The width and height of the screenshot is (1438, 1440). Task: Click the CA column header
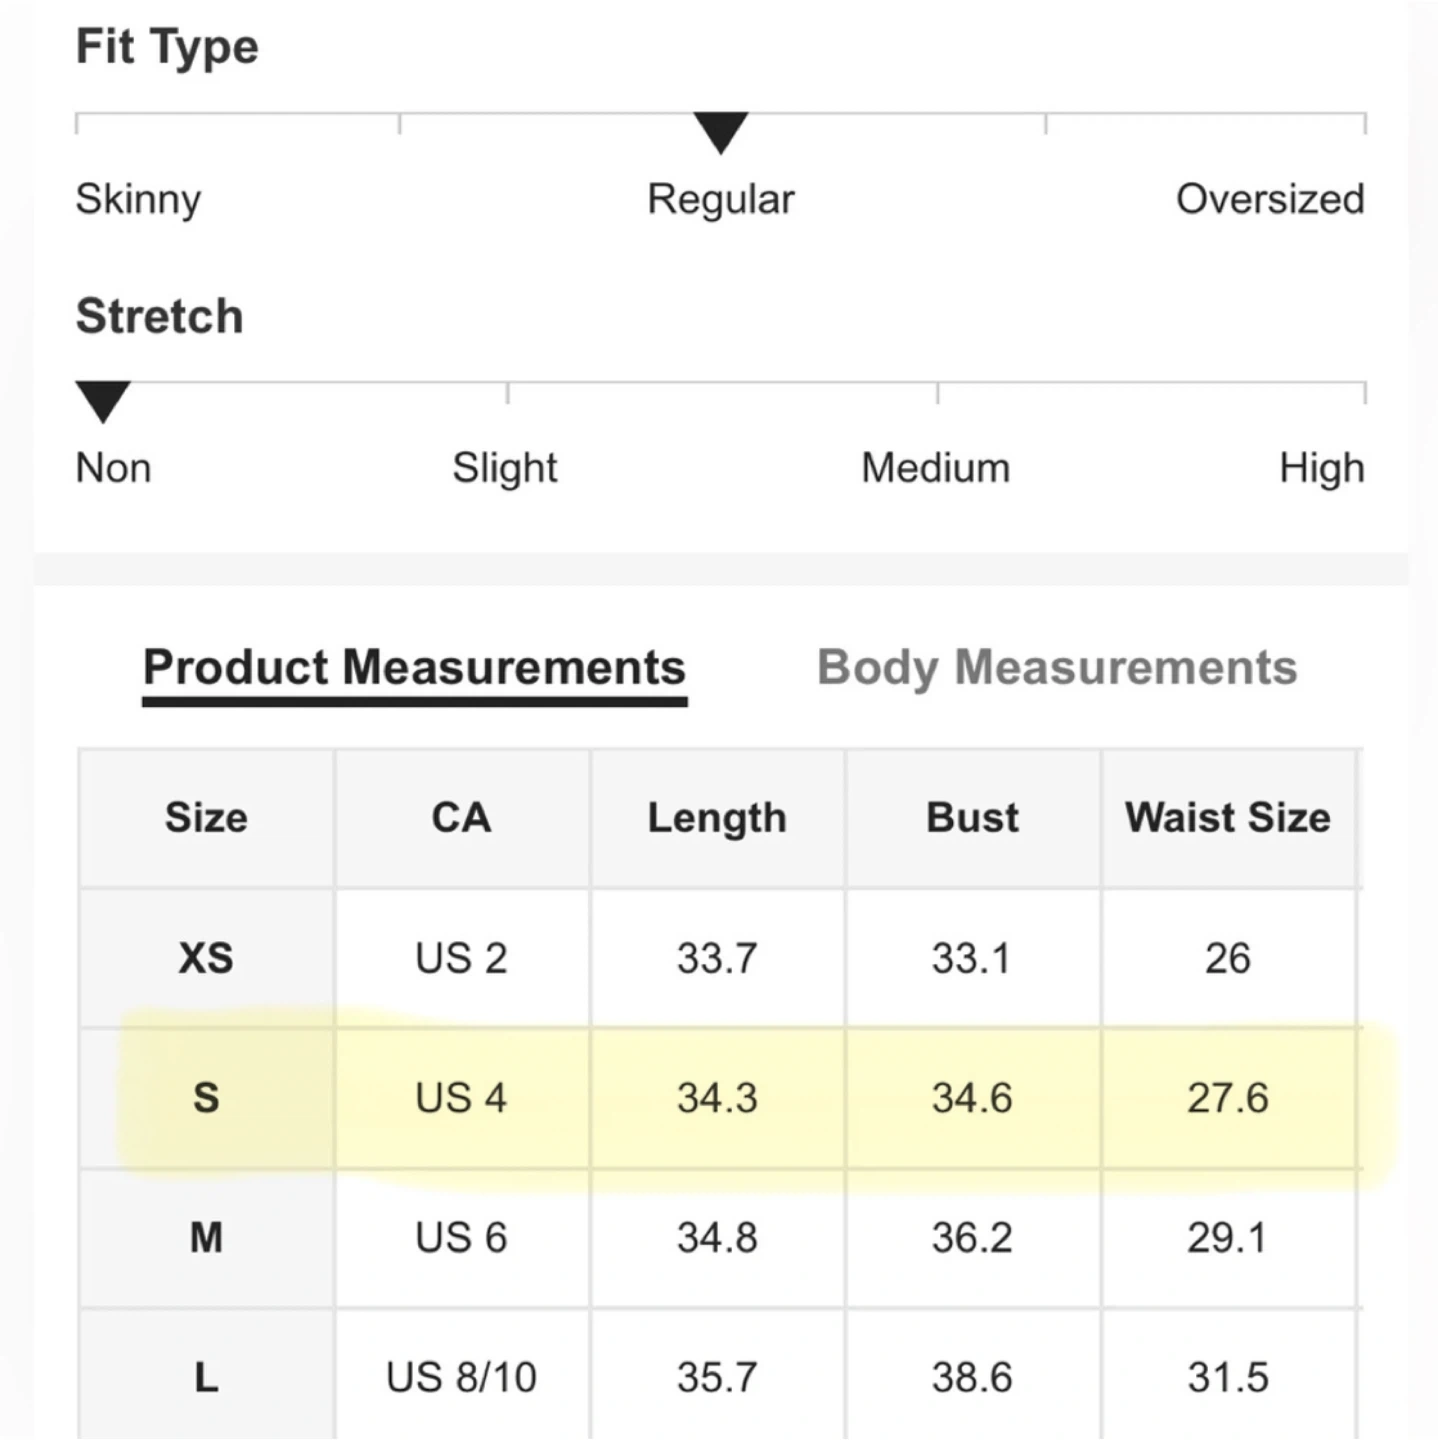point(461,817)
